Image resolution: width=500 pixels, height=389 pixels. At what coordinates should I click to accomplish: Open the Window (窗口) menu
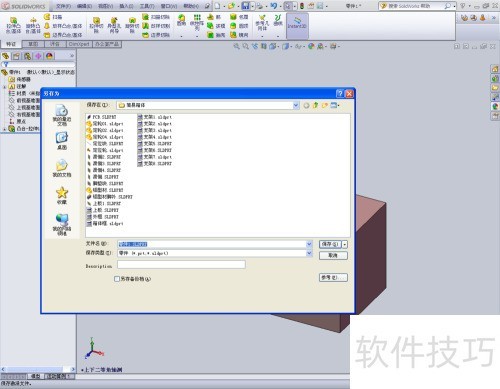tap(169, 6)
